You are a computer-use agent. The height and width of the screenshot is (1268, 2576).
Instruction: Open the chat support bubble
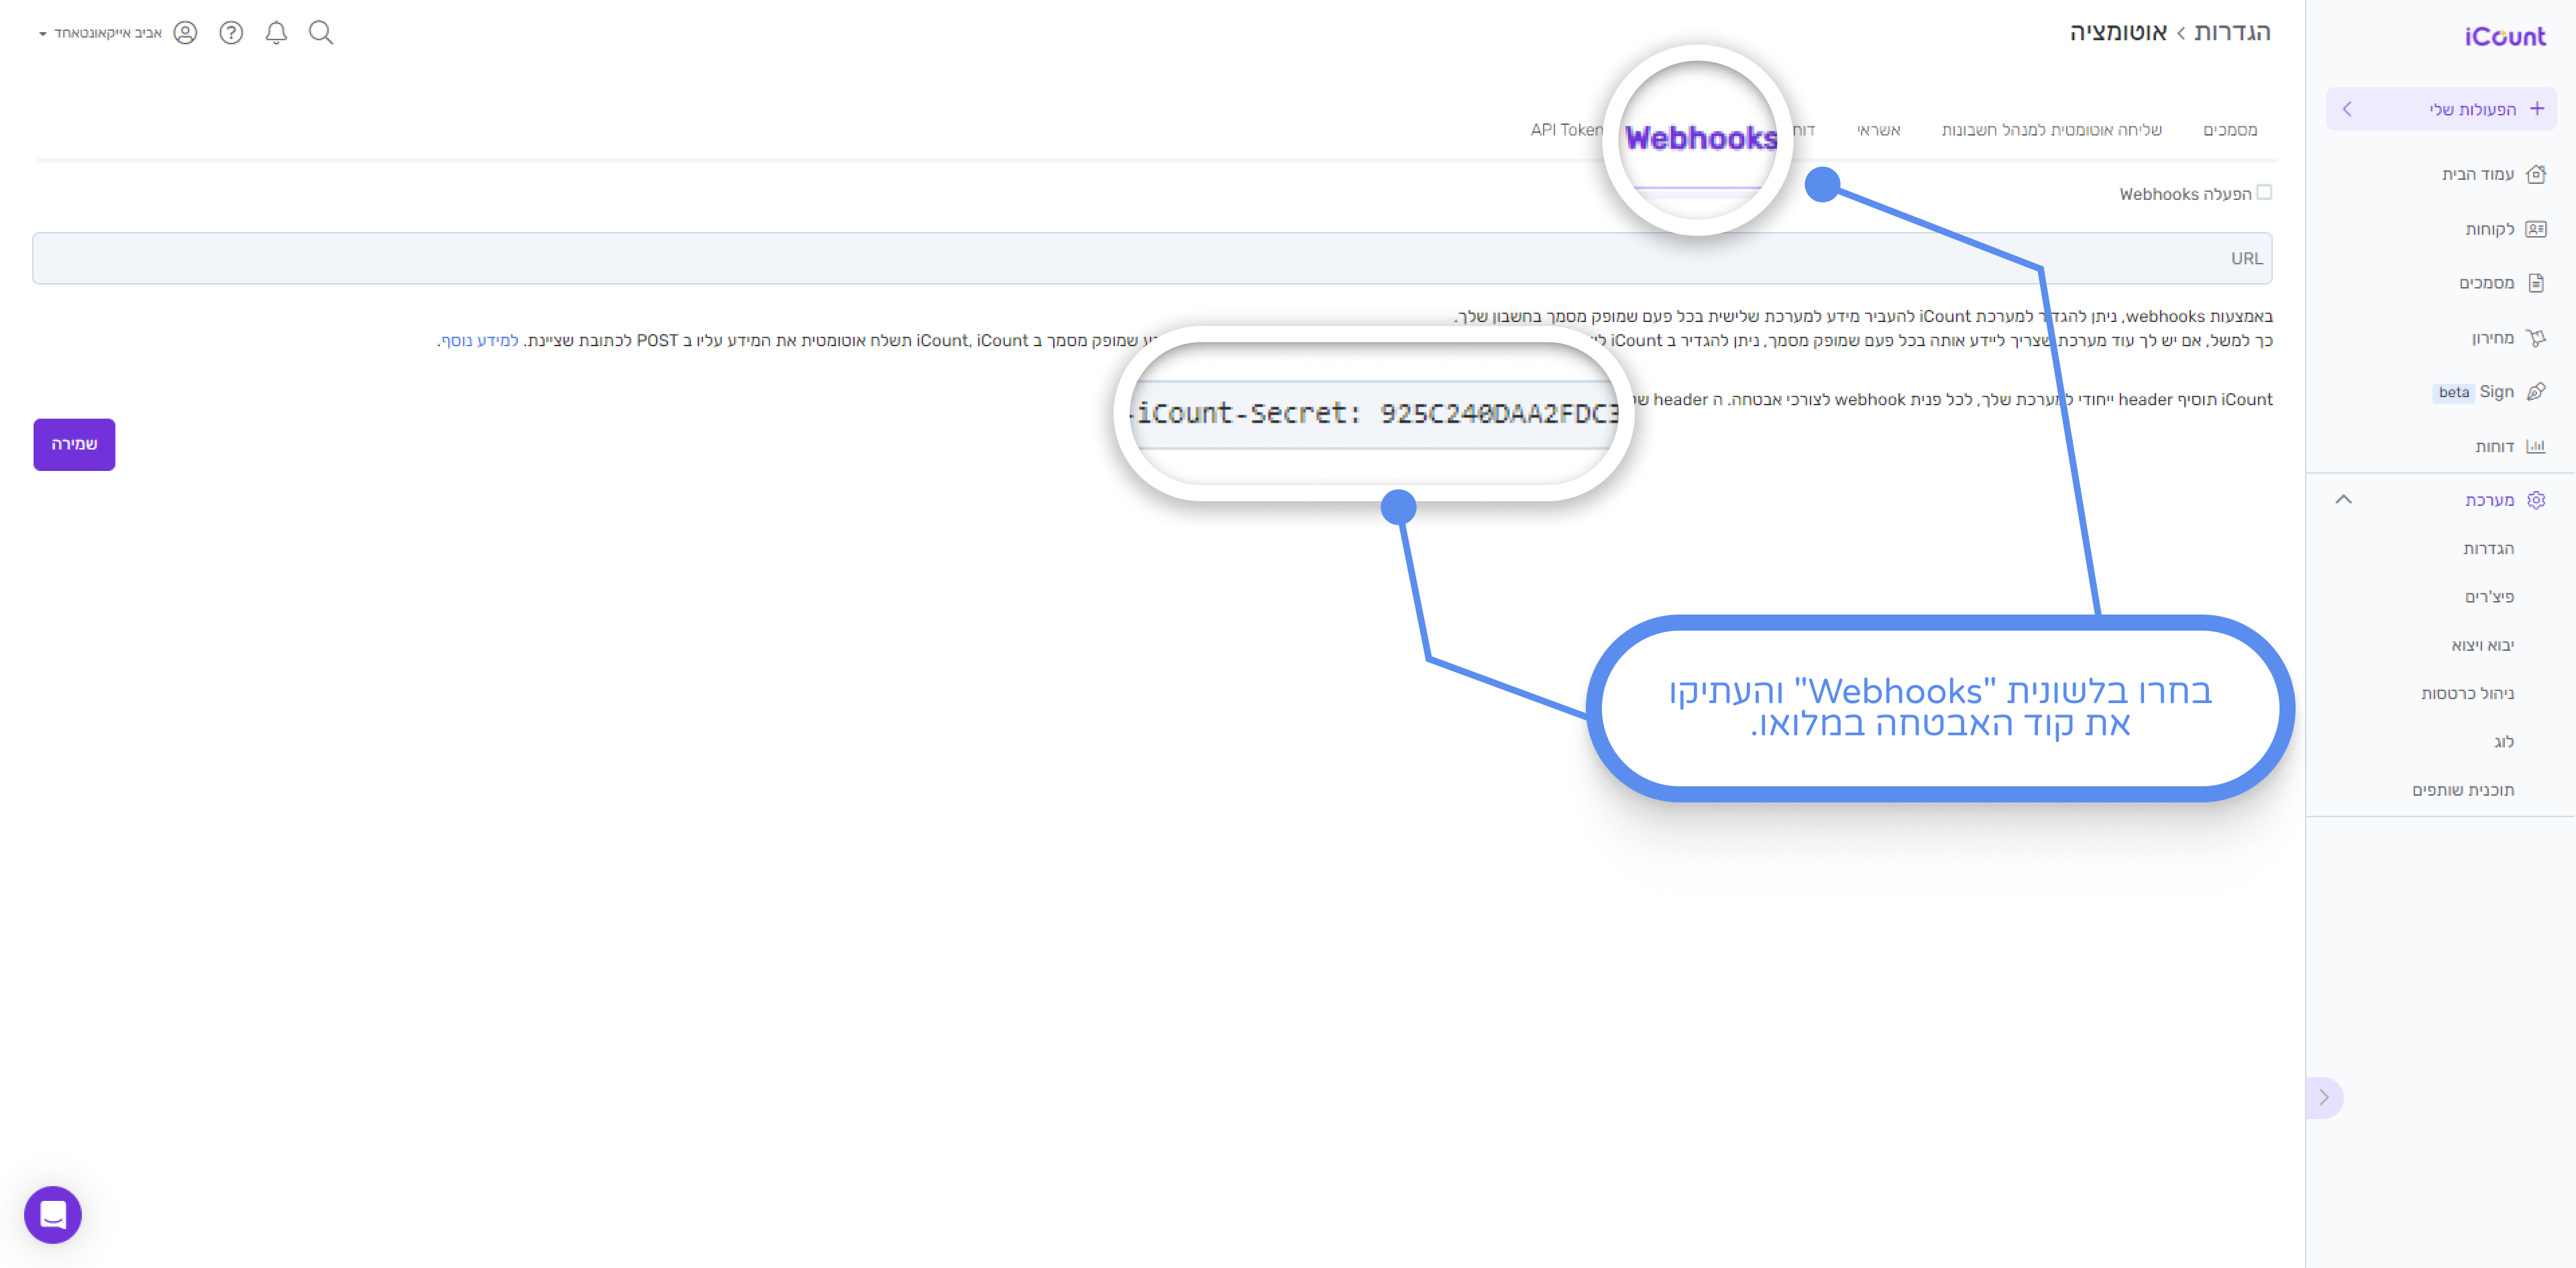coord(53,1214)
